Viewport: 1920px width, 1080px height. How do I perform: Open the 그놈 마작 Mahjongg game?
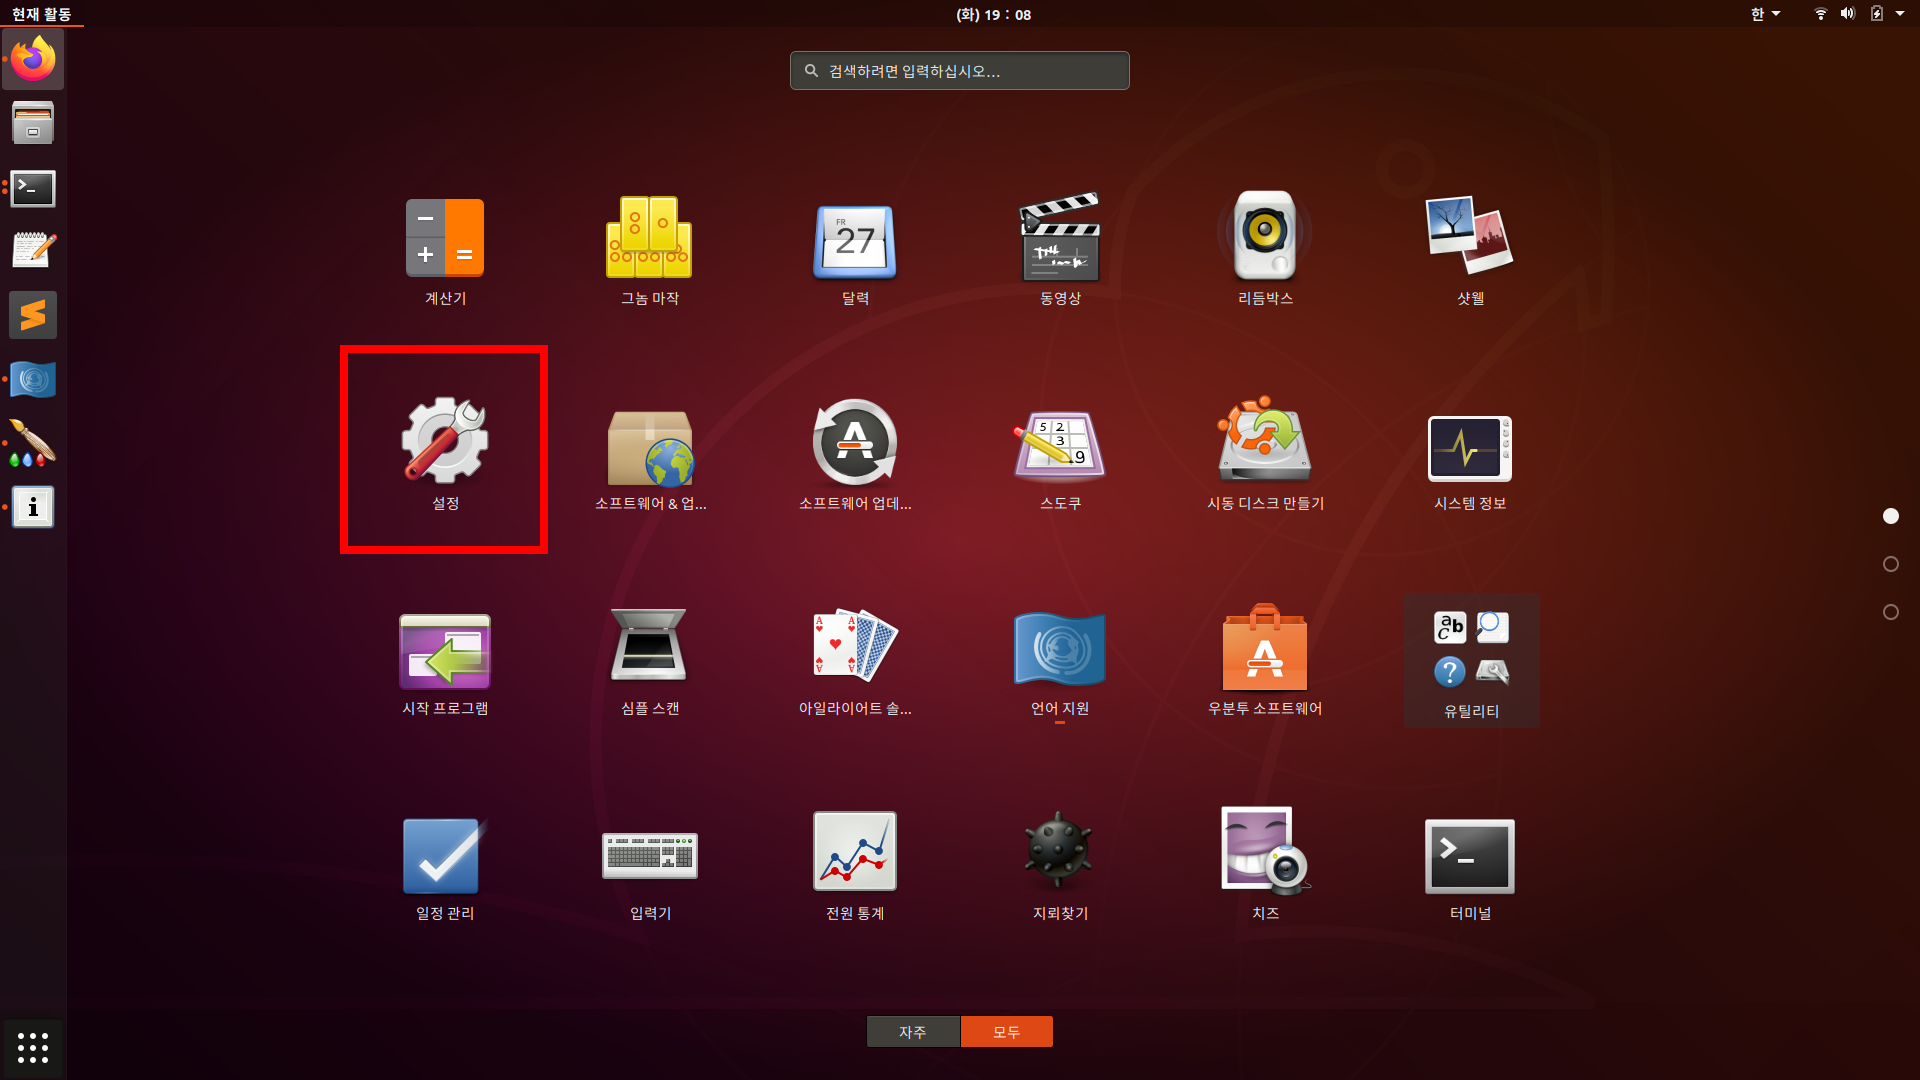click(x=650, y=238)
